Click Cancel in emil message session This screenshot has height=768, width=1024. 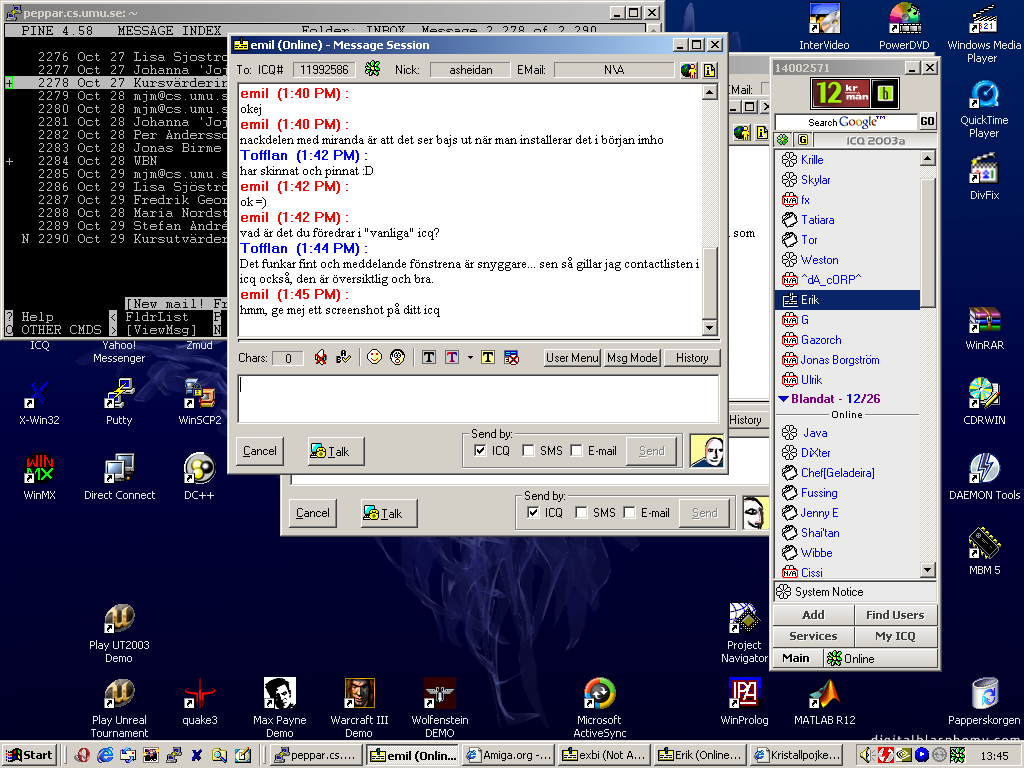pos(260,451)
